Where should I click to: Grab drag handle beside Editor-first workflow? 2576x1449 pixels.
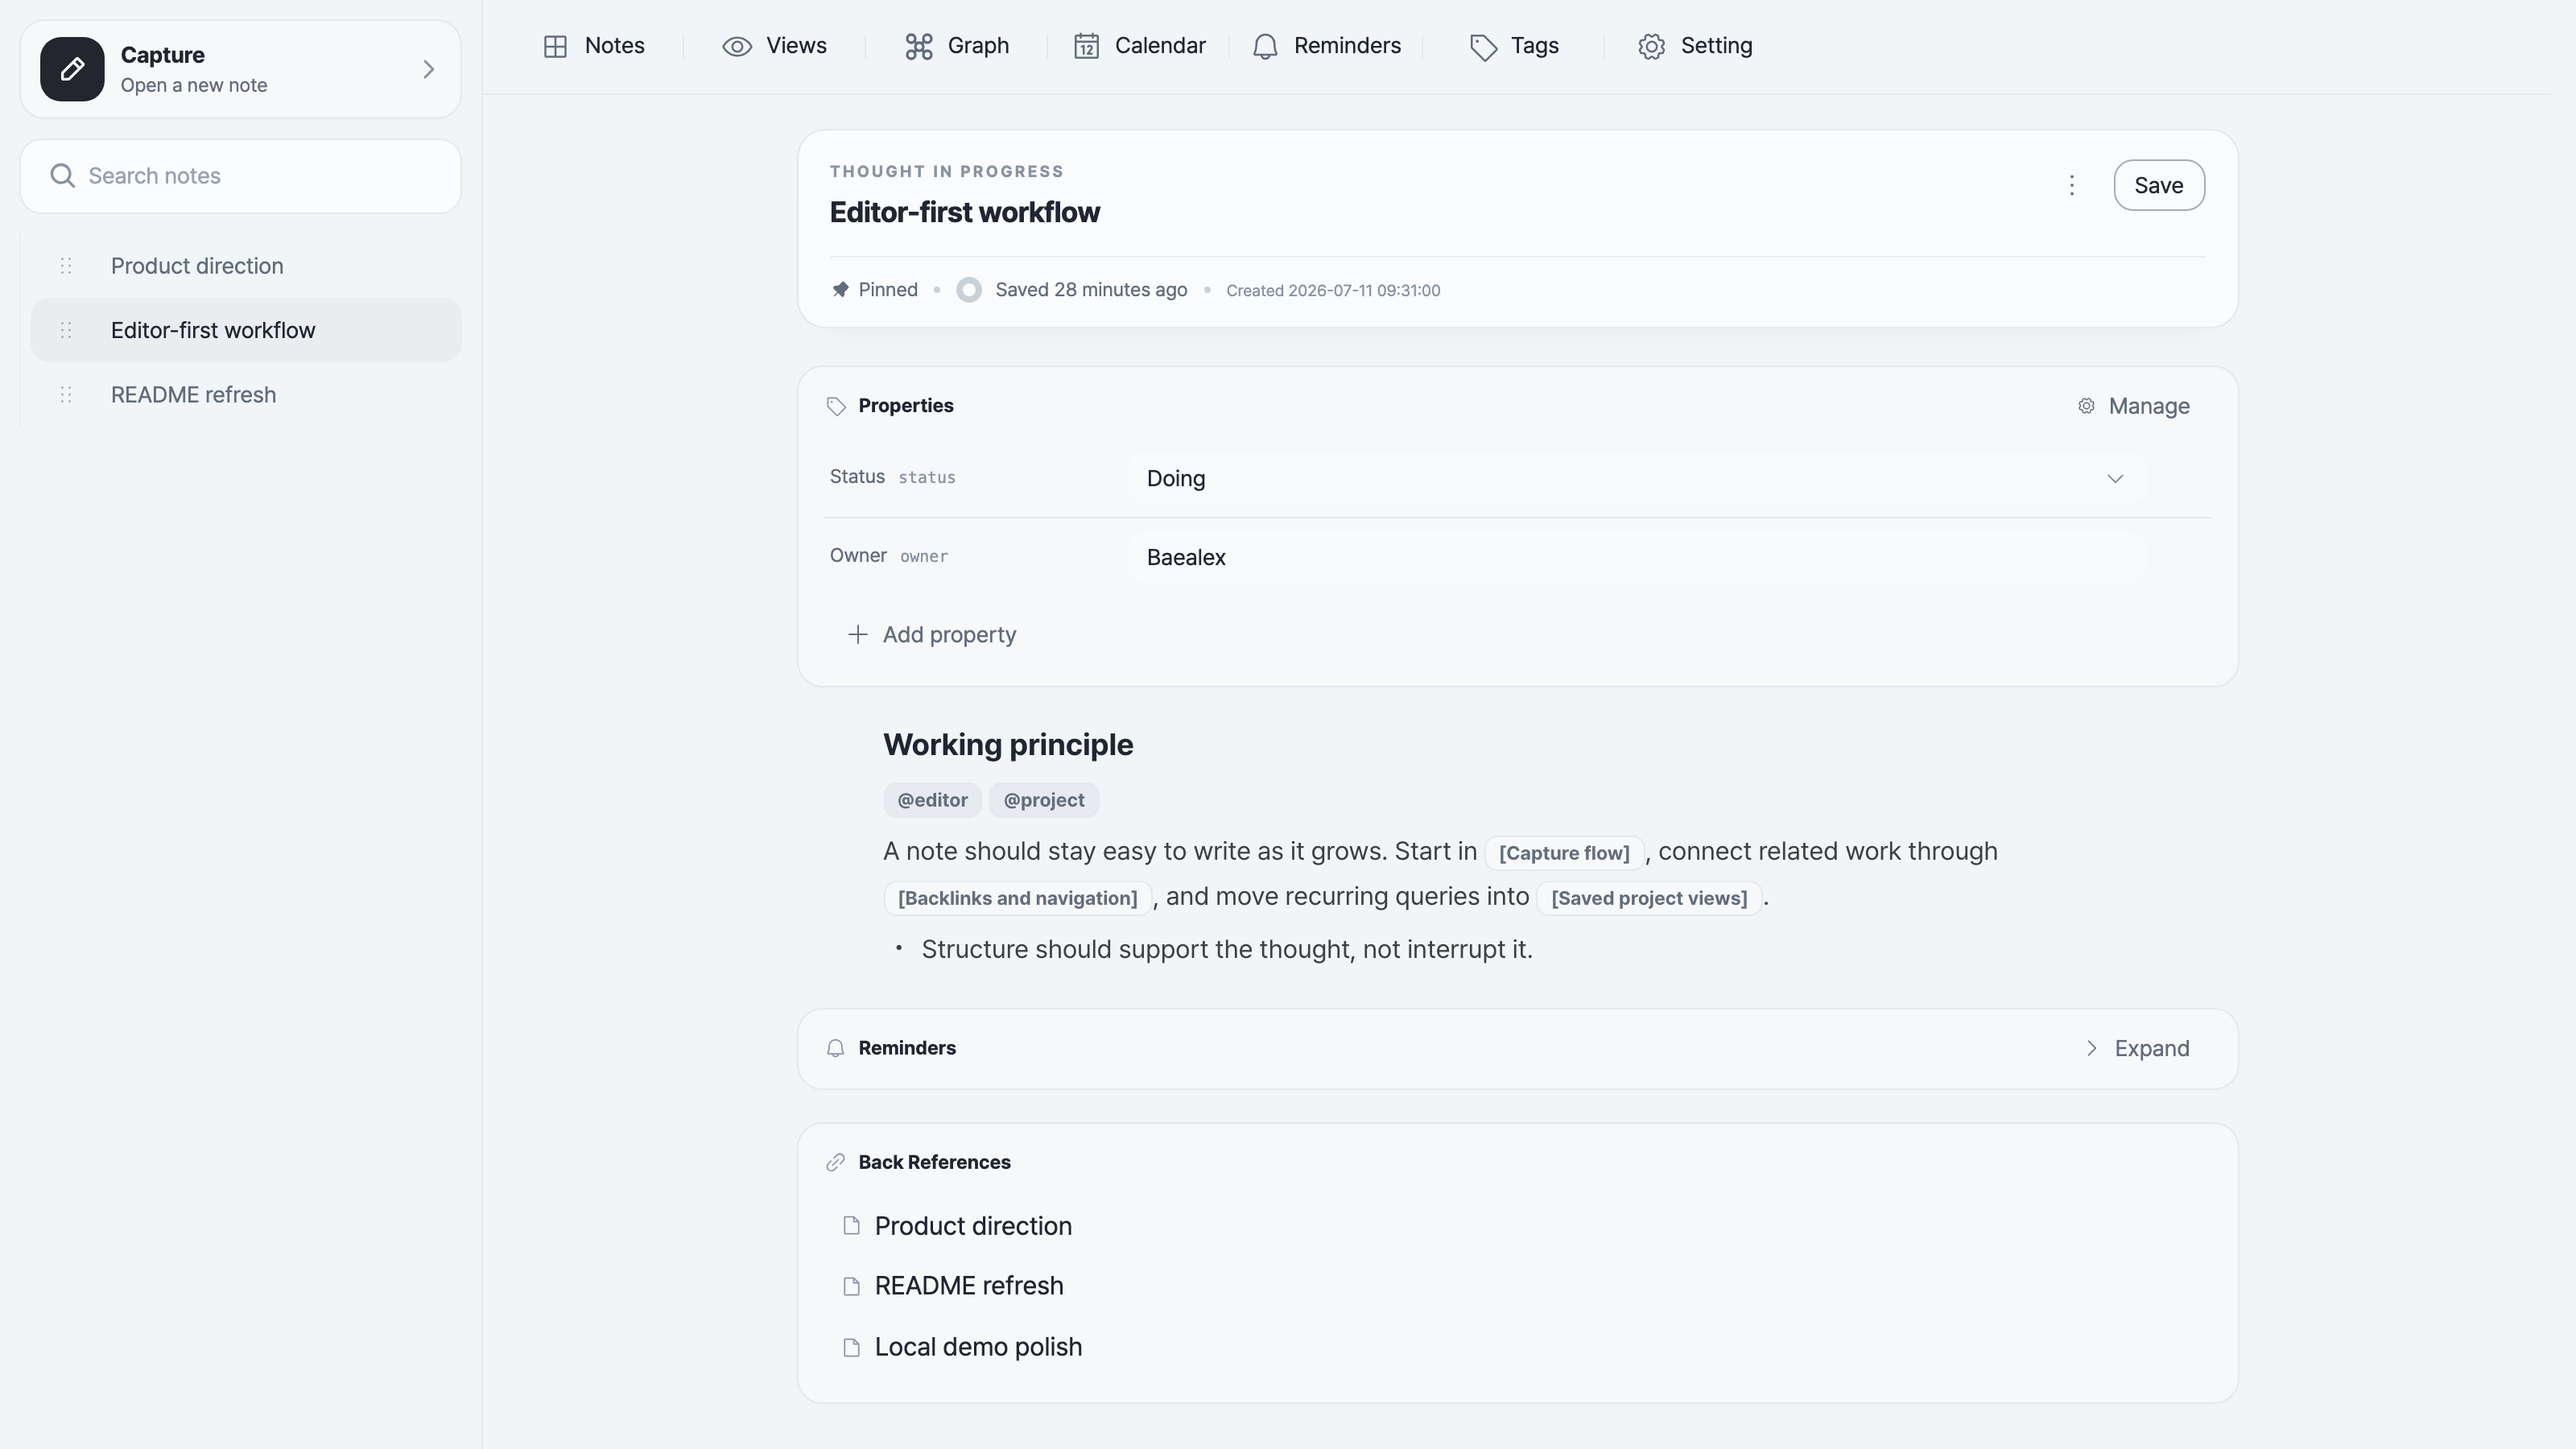pyautogui.click(x=66, y=330)
